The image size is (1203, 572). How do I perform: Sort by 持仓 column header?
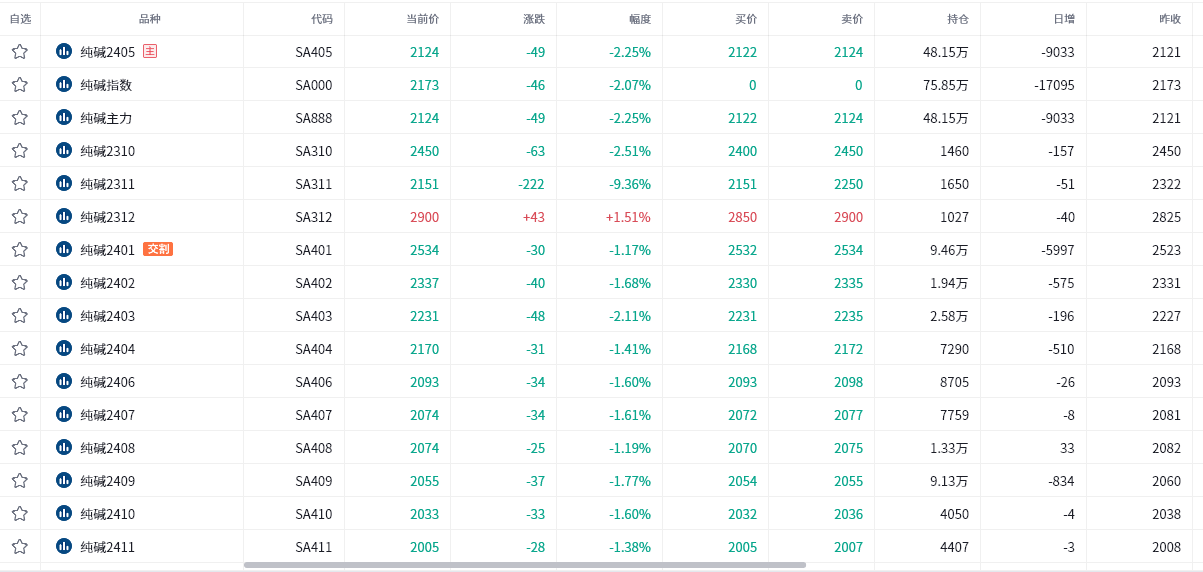click(957, 19)
